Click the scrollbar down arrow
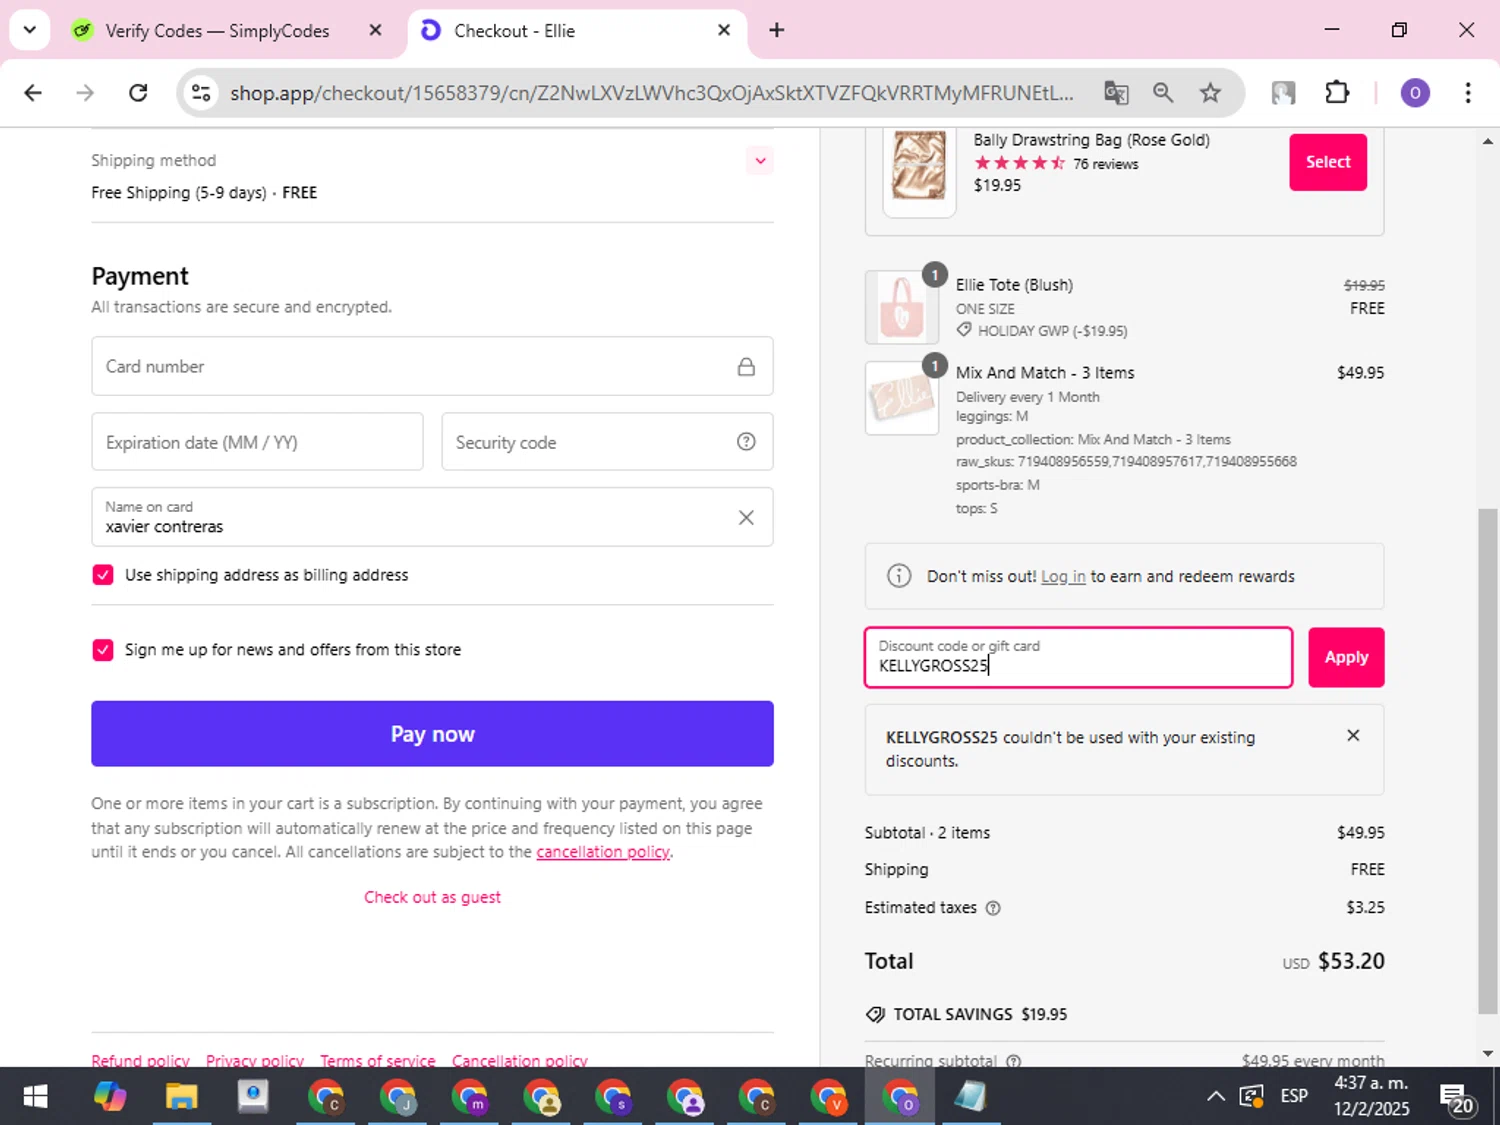Image resolution: width=1500 pixels, height=1125 pixels. coord(1488,1053)
